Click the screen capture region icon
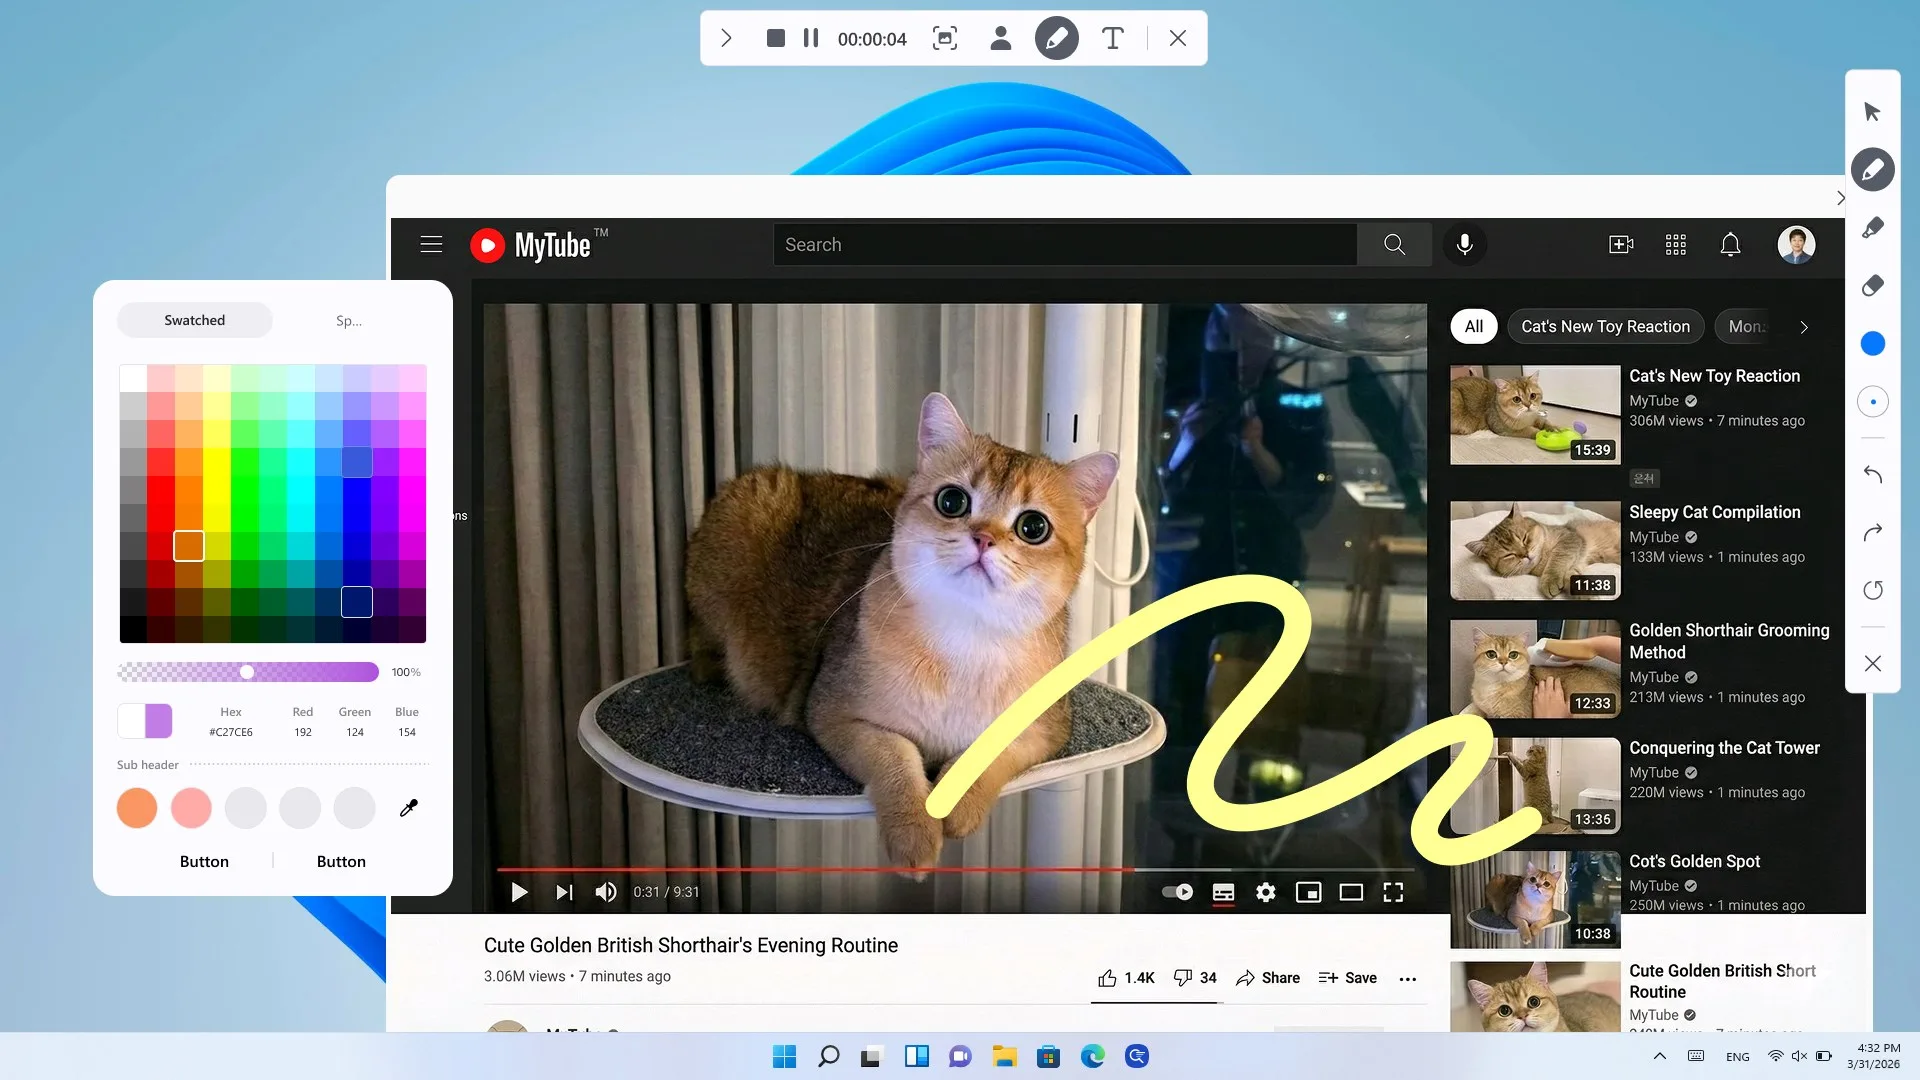1920x1080 pixels. (x=945, y=38)
